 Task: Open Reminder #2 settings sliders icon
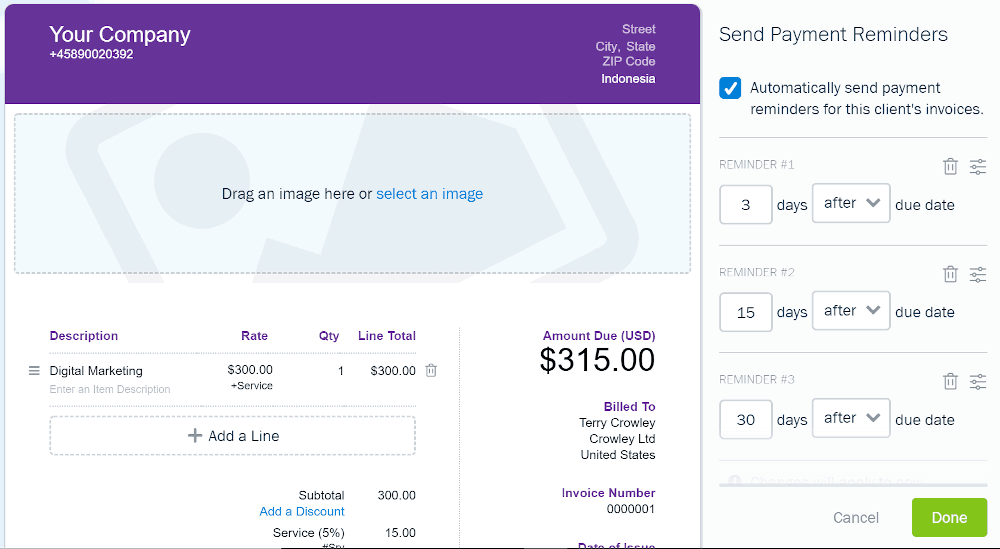(978, 274)
